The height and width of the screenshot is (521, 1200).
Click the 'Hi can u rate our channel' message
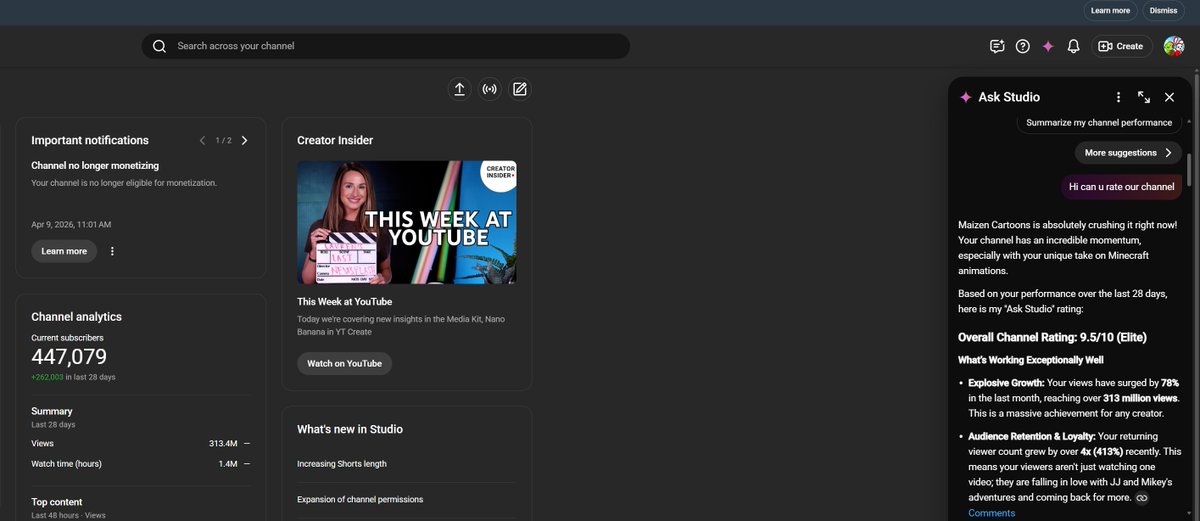[1121, 186]
